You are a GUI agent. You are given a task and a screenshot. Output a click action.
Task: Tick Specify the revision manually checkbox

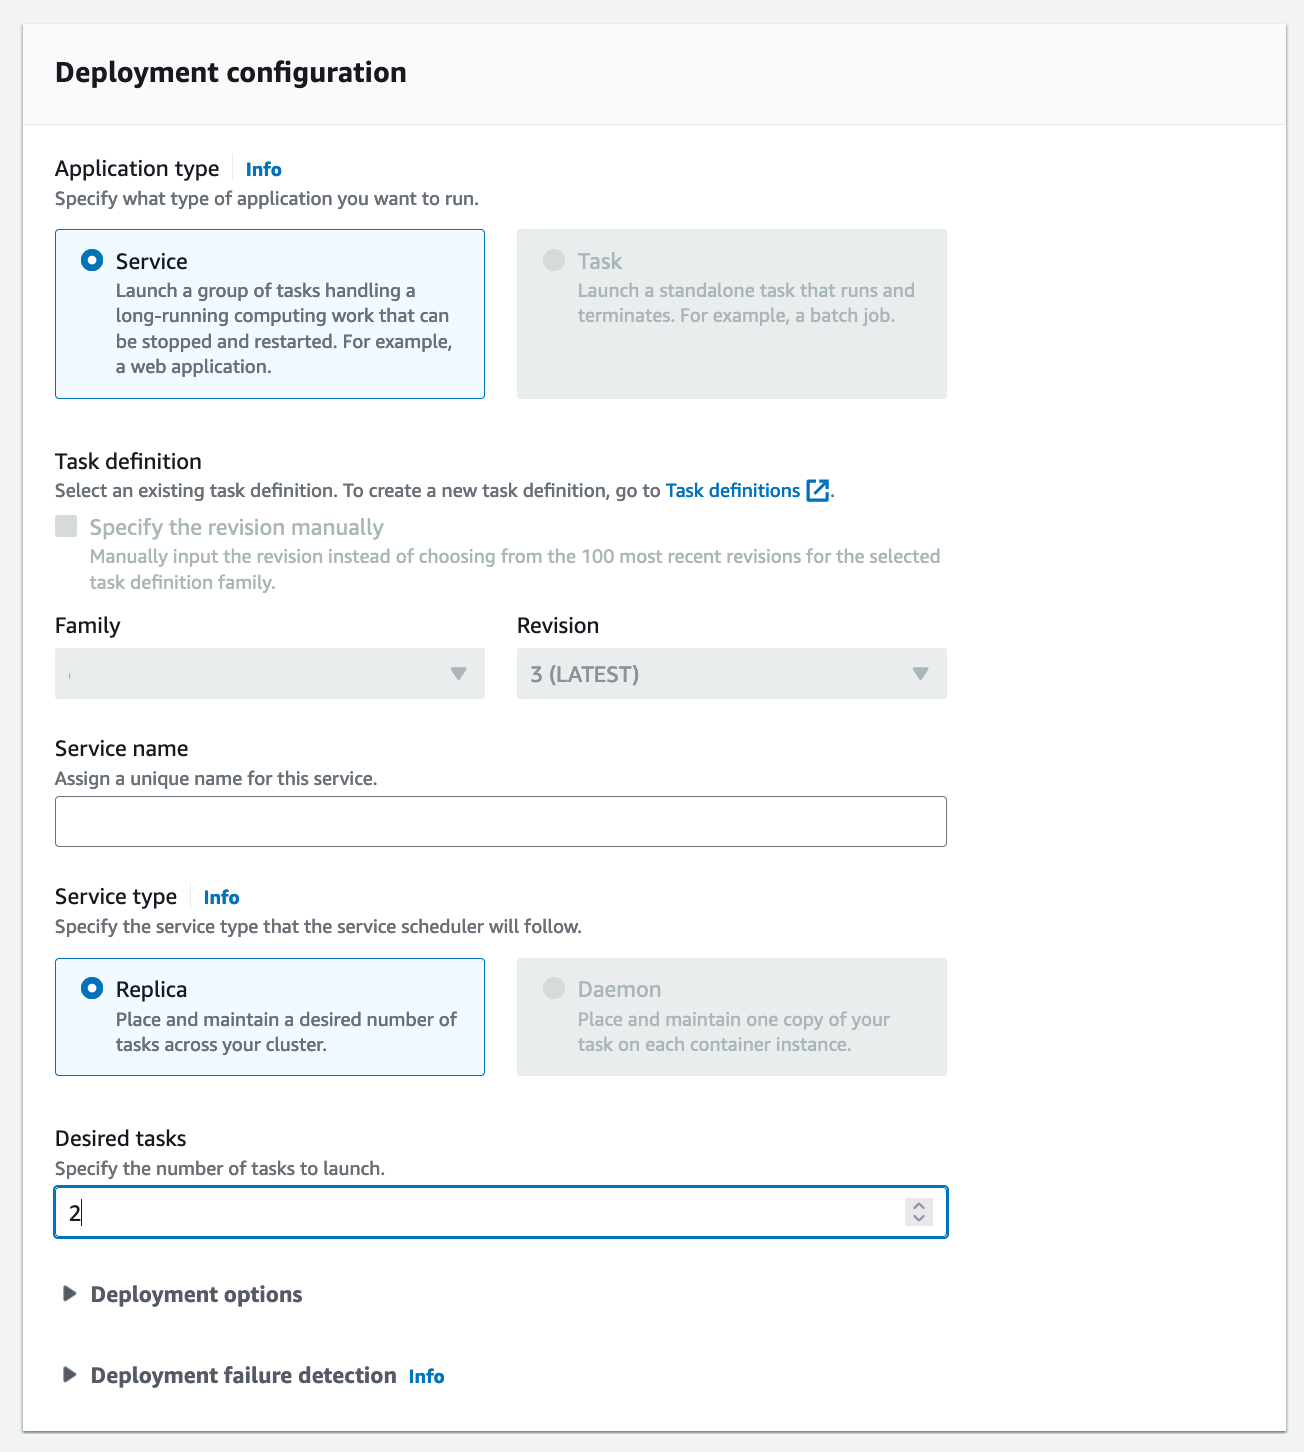pyautogui.click(x=66, y=527)
